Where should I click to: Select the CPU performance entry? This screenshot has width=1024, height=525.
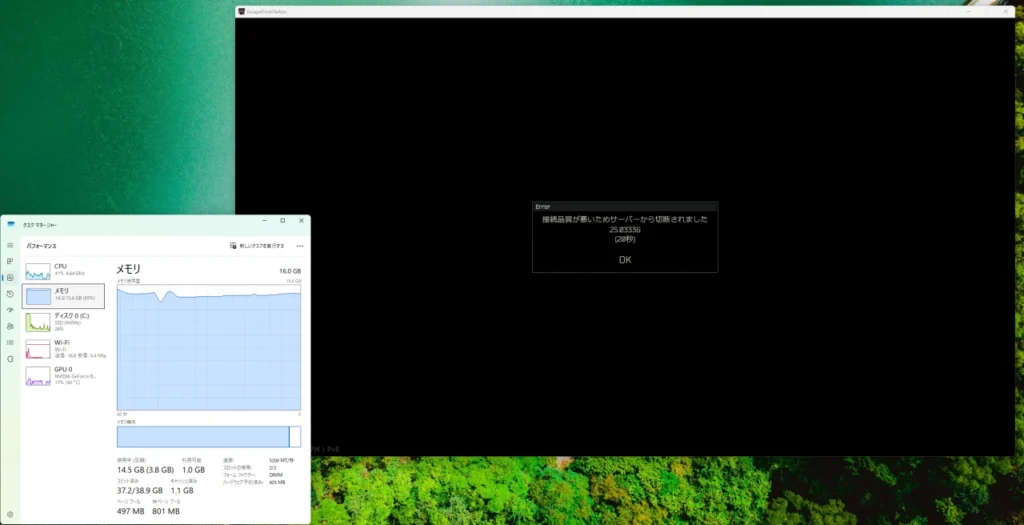[63, 270]
